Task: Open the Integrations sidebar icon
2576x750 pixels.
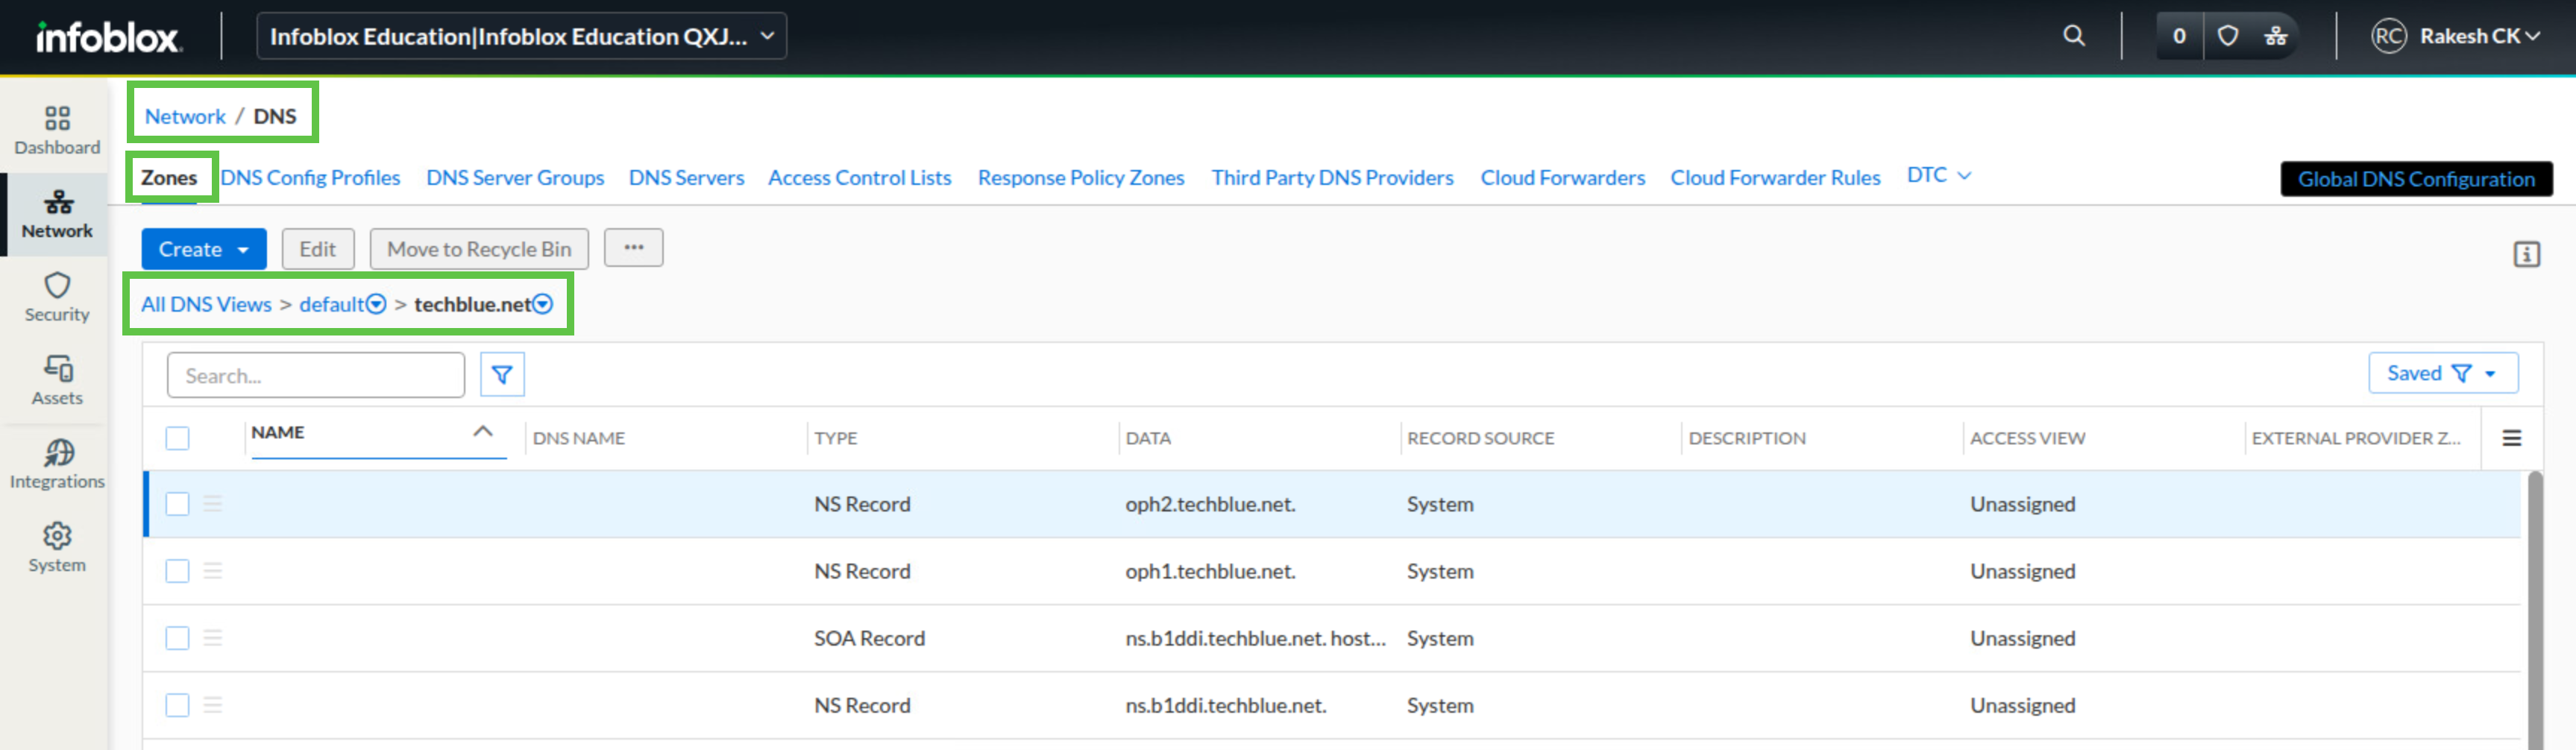Action: click(57, 465)
